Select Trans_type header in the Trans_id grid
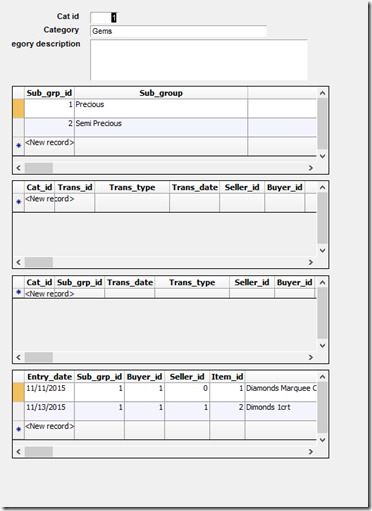Screen dimensions: 372x511 pos(132,187)
